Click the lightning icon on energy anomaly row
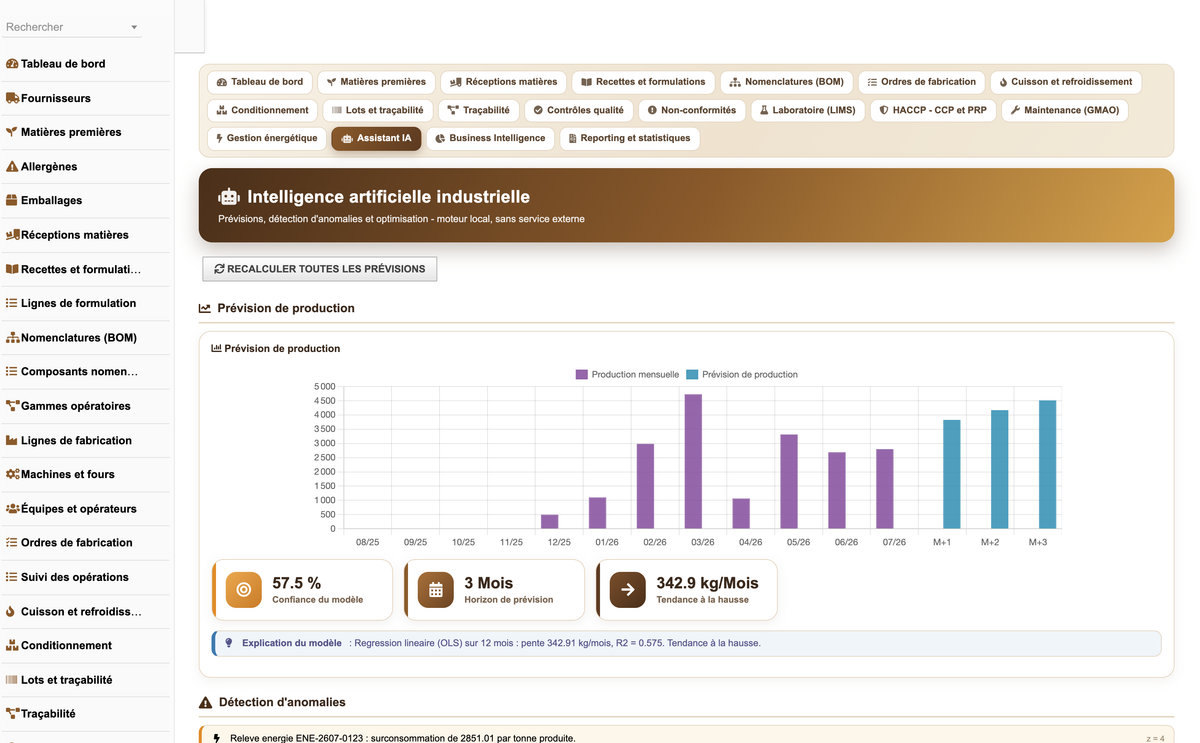1200x743 pixels. click(x=218, y=738)
